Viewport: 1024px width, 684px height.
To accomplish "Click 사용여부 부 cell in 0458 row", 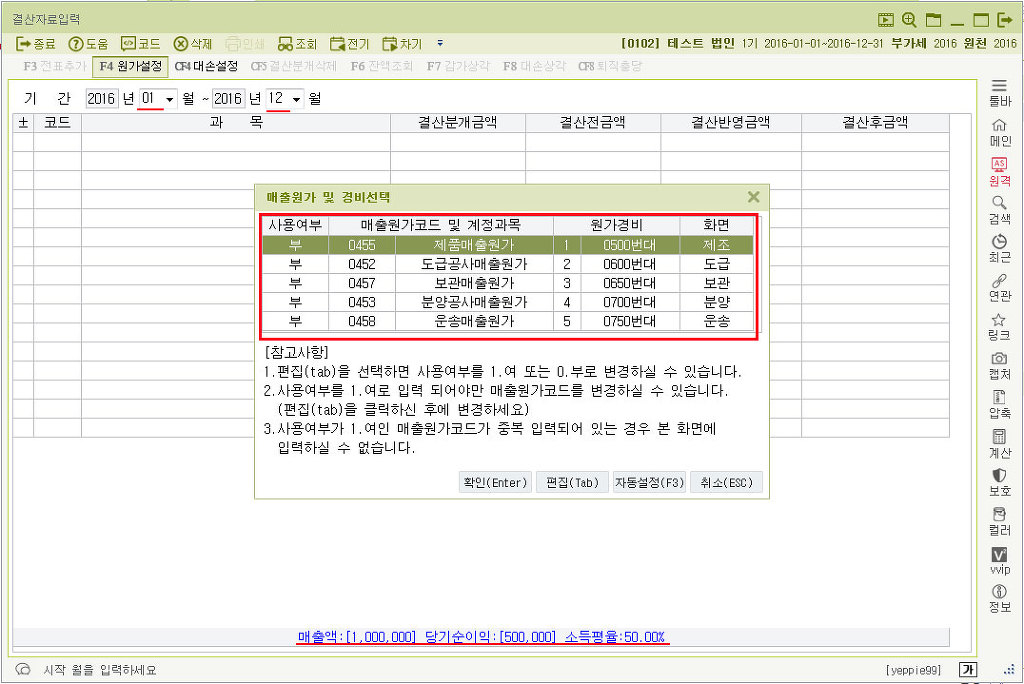I will (296, 321).
